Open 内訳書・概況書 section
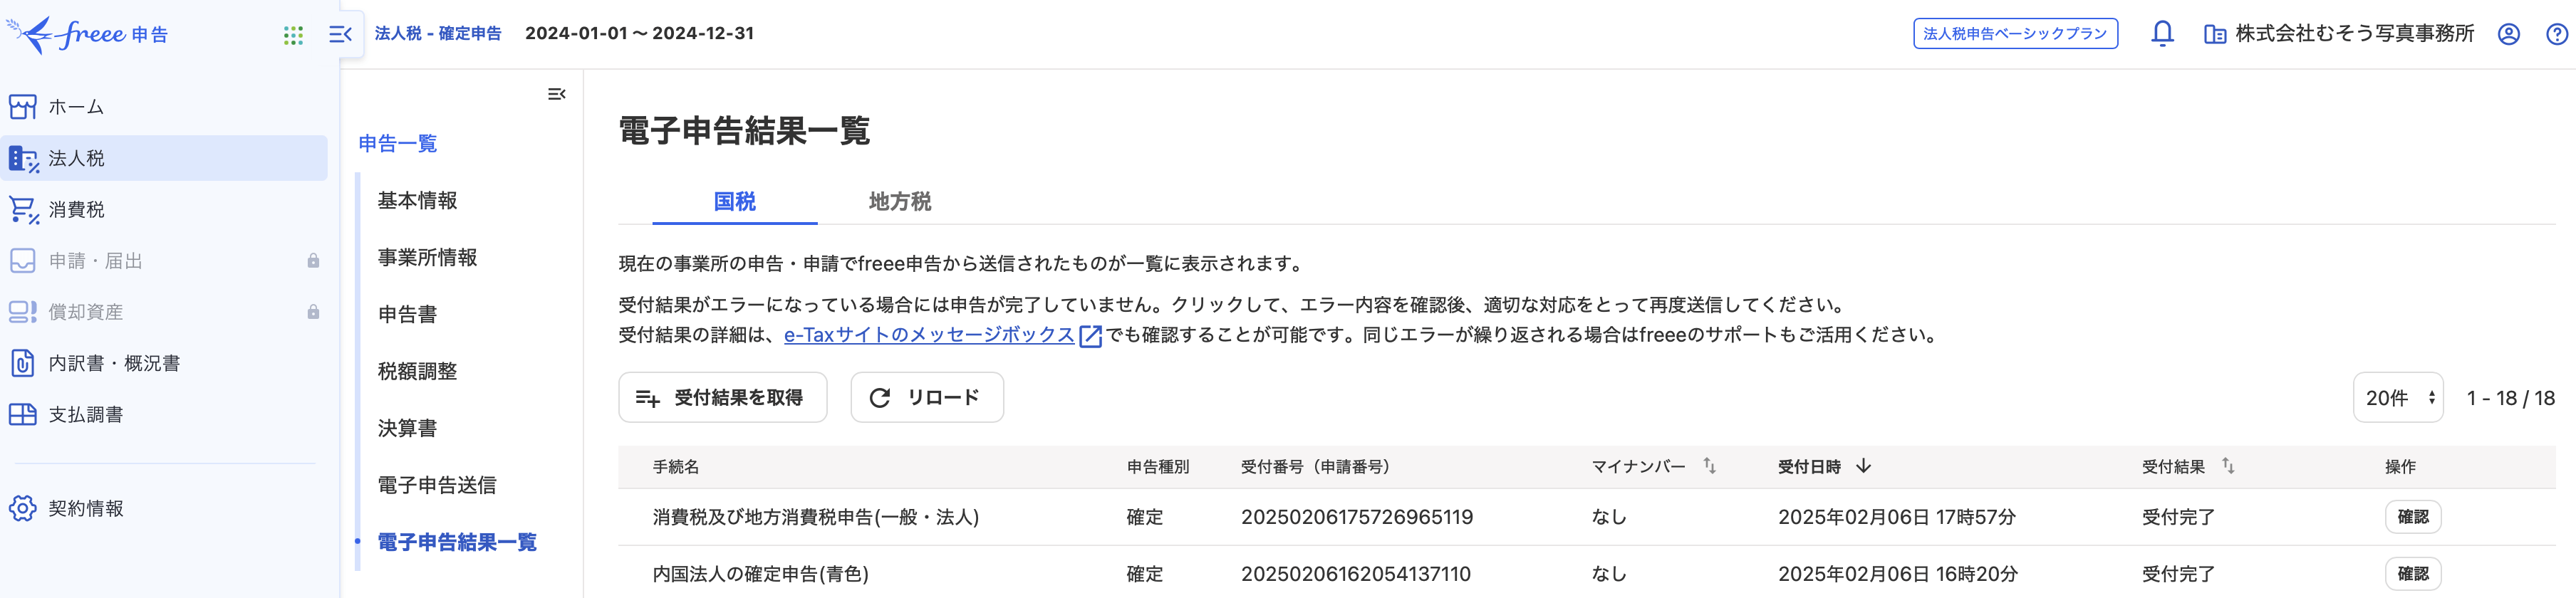The height and width of the screenshot is (598, 2576). [114, 364]
